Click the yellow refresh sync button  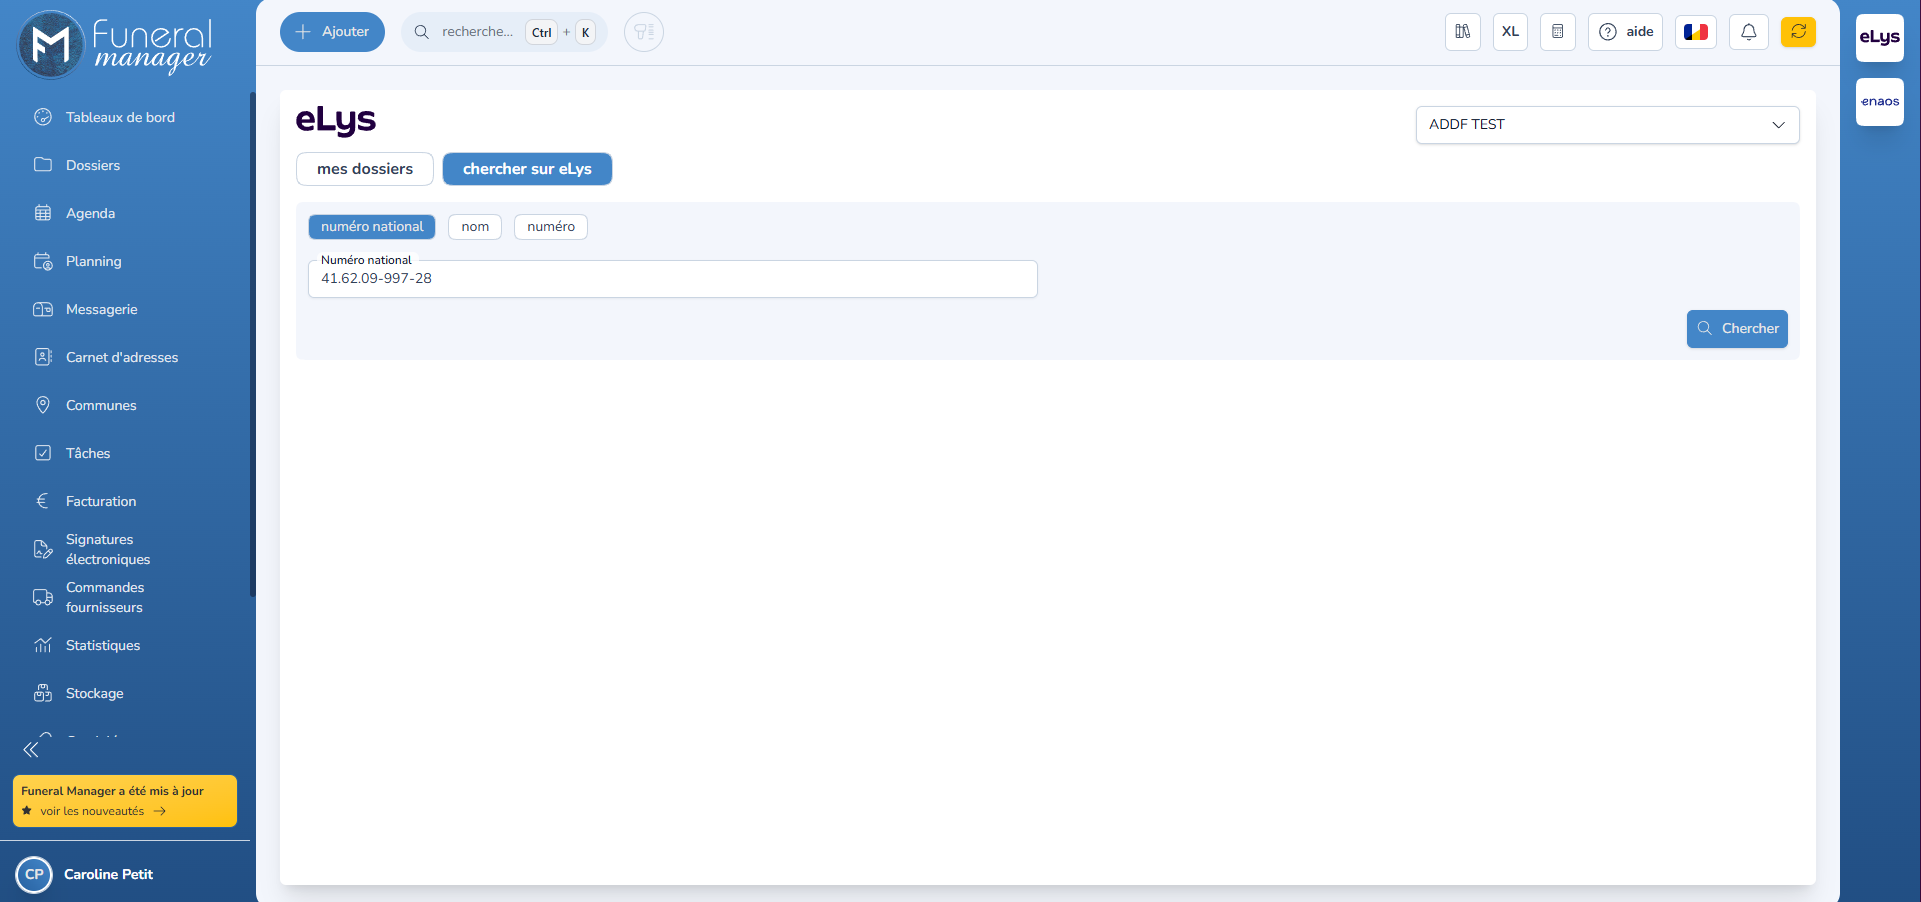[1798, 32]
